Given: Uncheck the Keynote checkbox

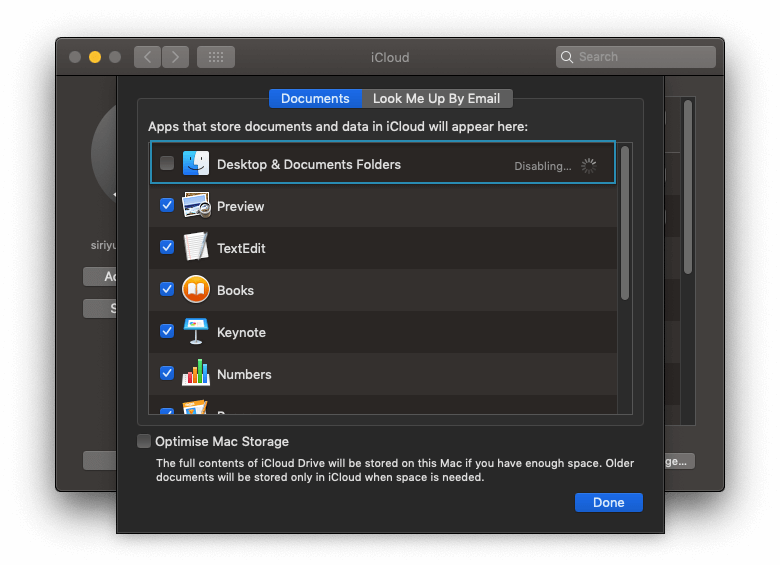Looking at the screenshot, I should point(167,331).
